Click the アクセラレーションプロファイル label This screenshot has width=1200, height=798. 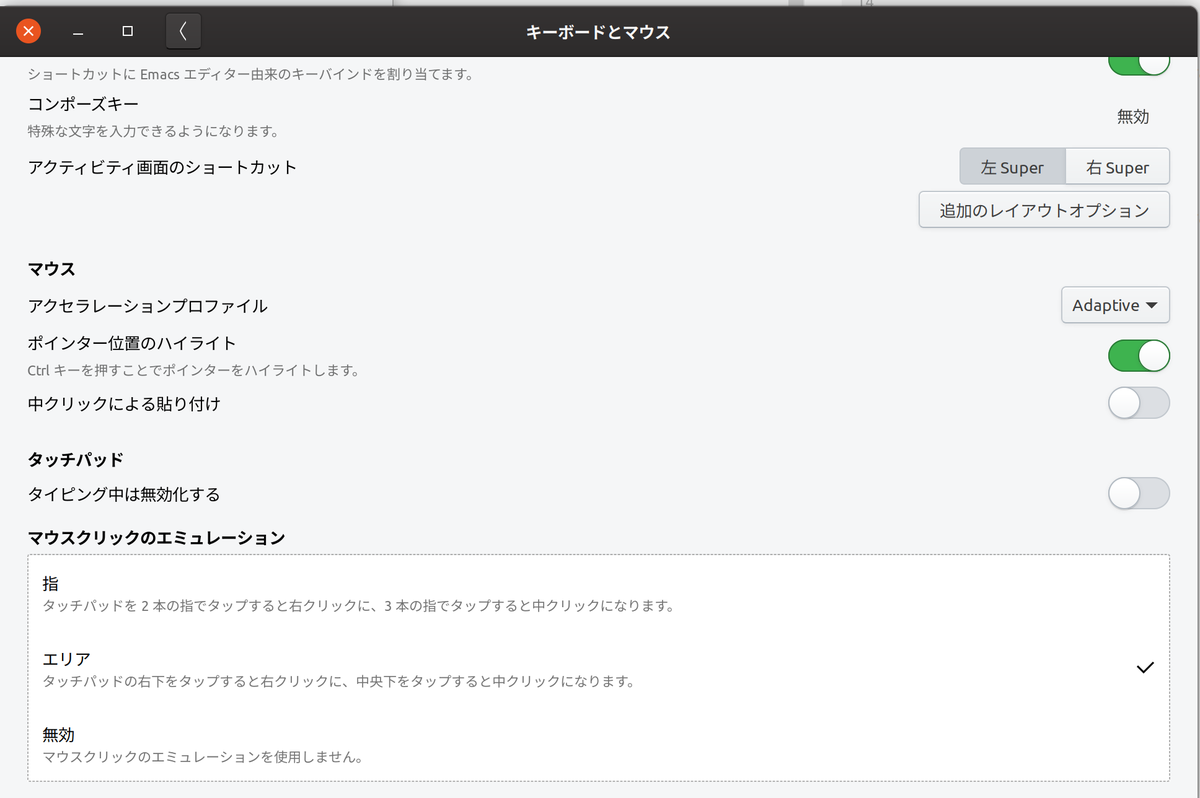[x=148, y=306]
